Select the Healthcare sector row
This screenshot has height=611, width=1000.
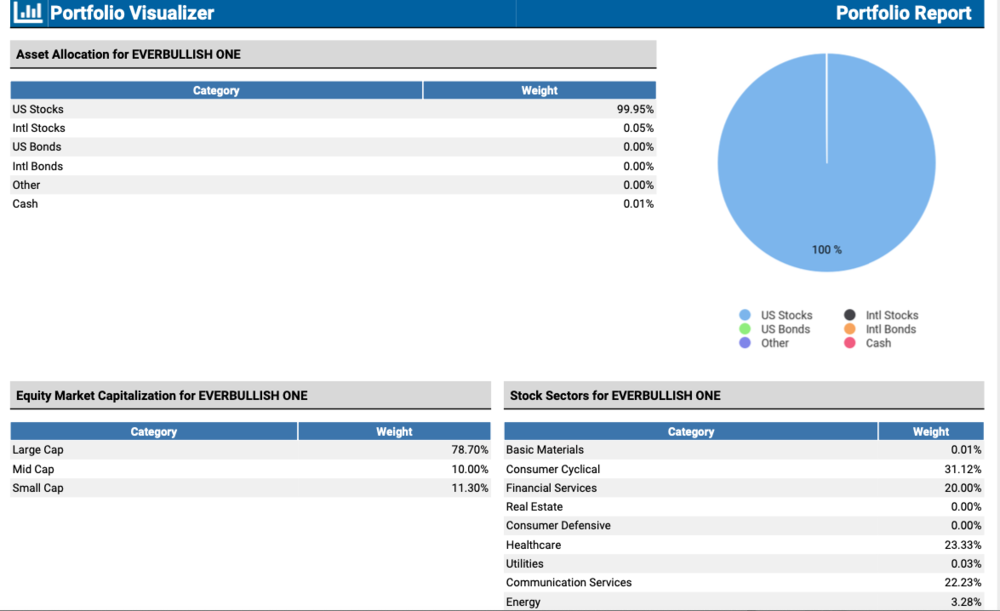[x=744, y=545]
